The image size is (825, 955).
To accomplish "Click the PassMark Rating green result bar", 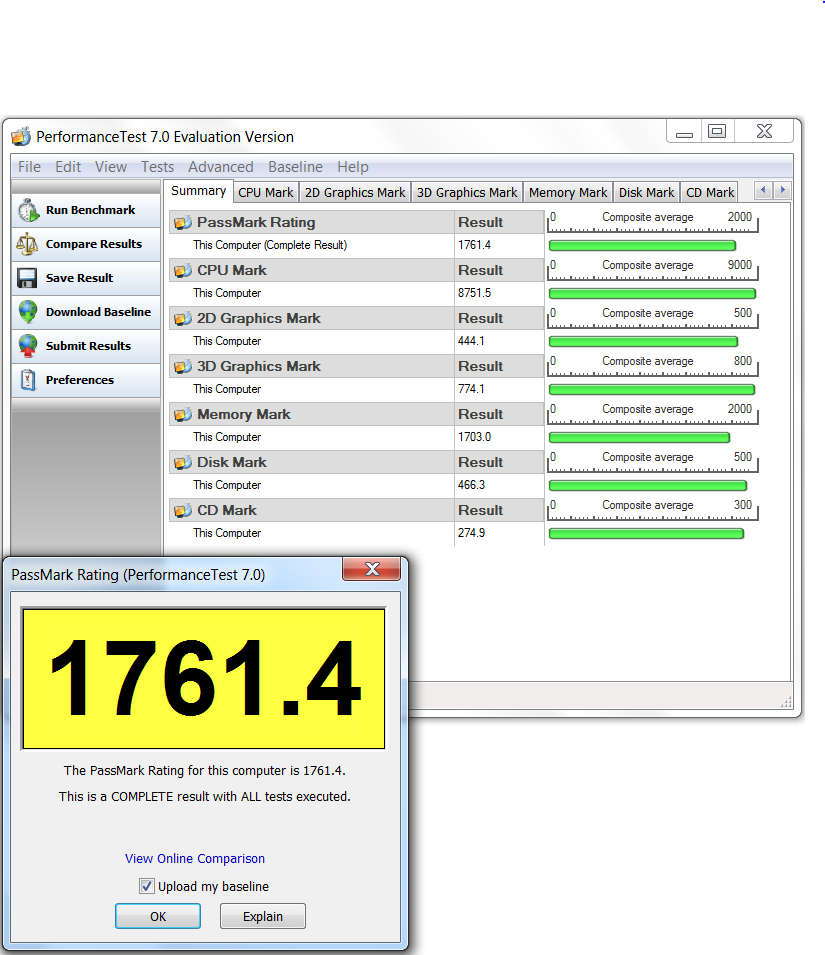I will pos(642,245).
